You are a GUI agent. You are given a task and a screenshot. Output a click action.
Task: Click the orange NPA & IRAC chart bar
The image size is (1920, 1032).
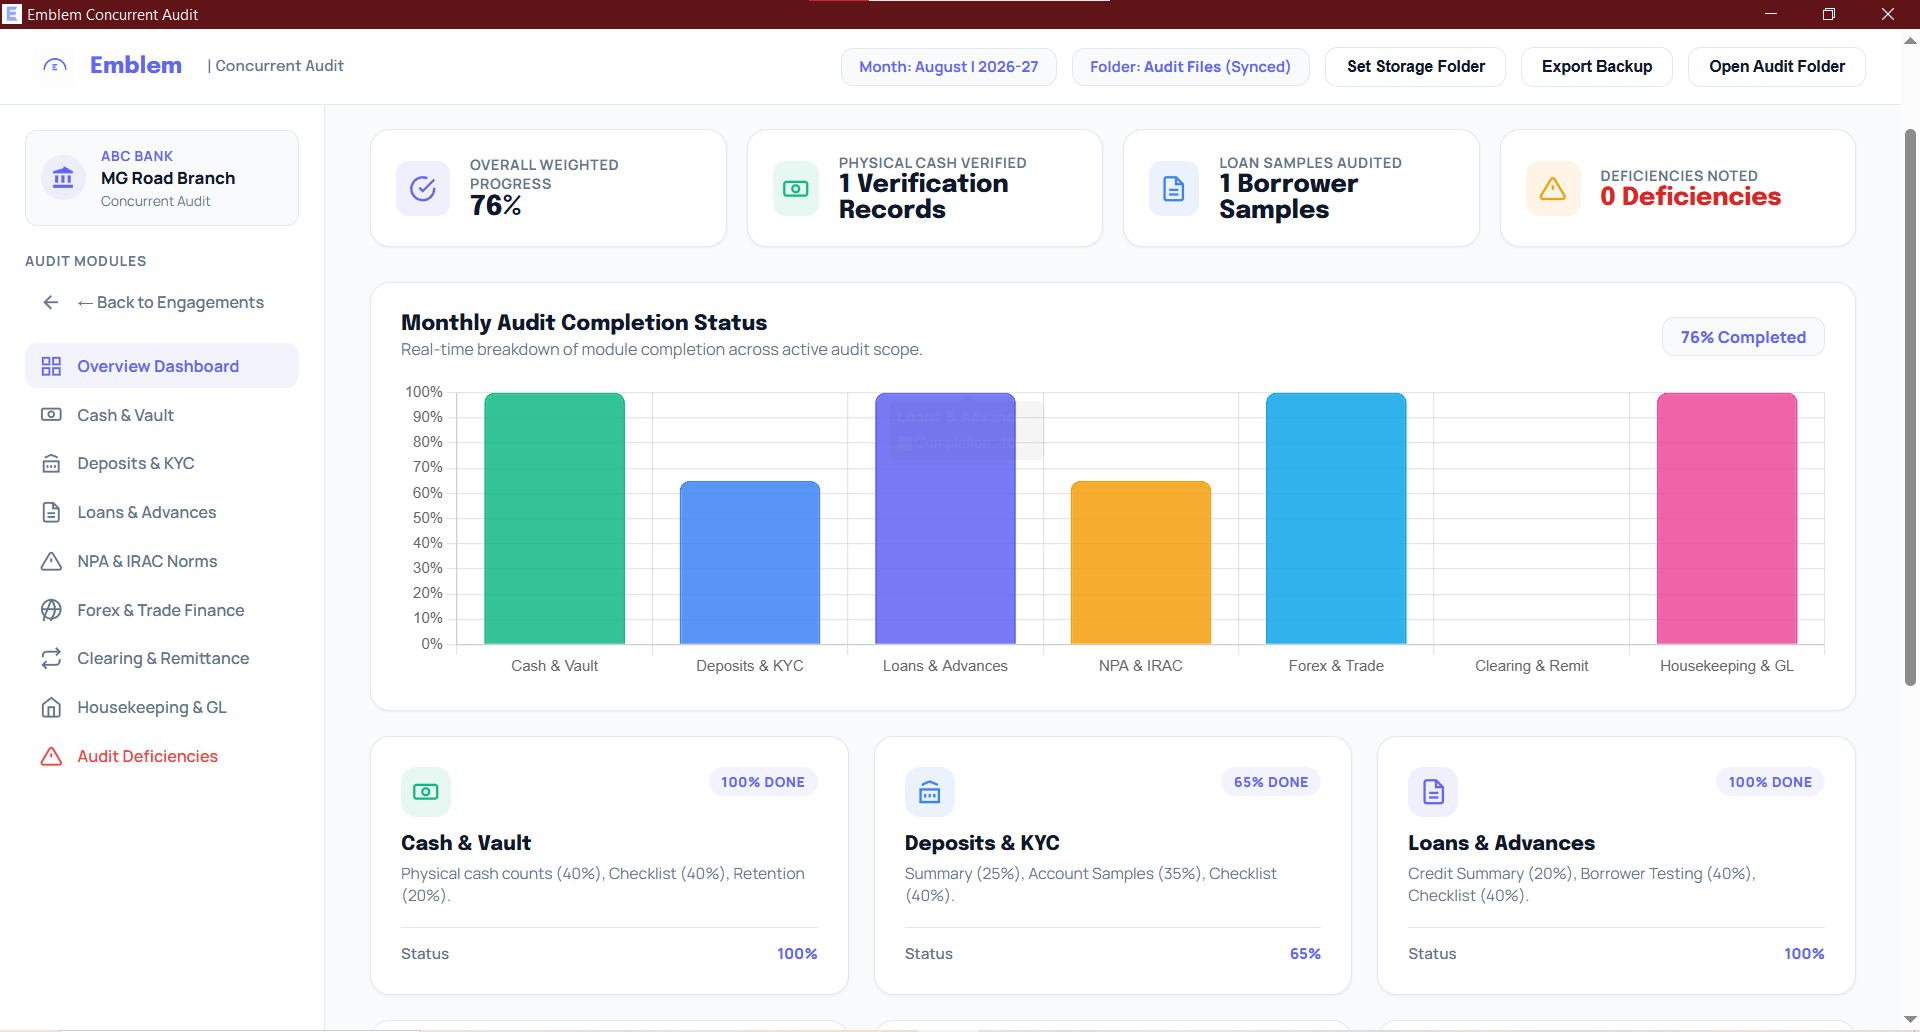tap(1141, 562)
